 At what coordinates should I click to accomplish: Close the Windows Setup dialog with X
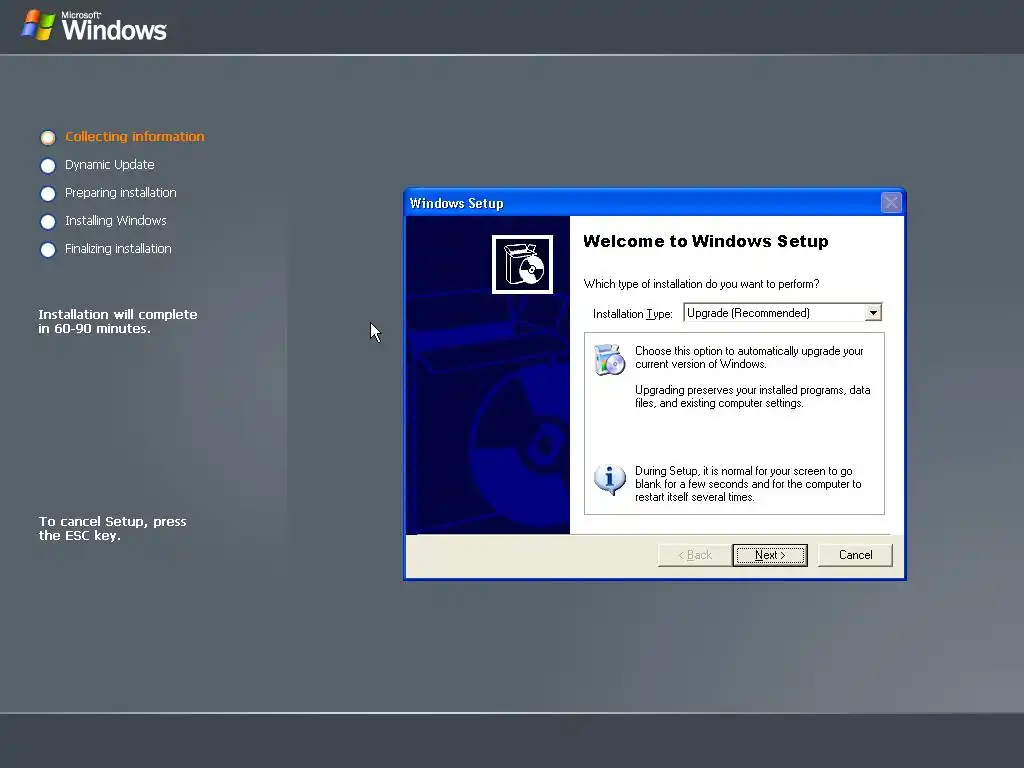point(891,202)
